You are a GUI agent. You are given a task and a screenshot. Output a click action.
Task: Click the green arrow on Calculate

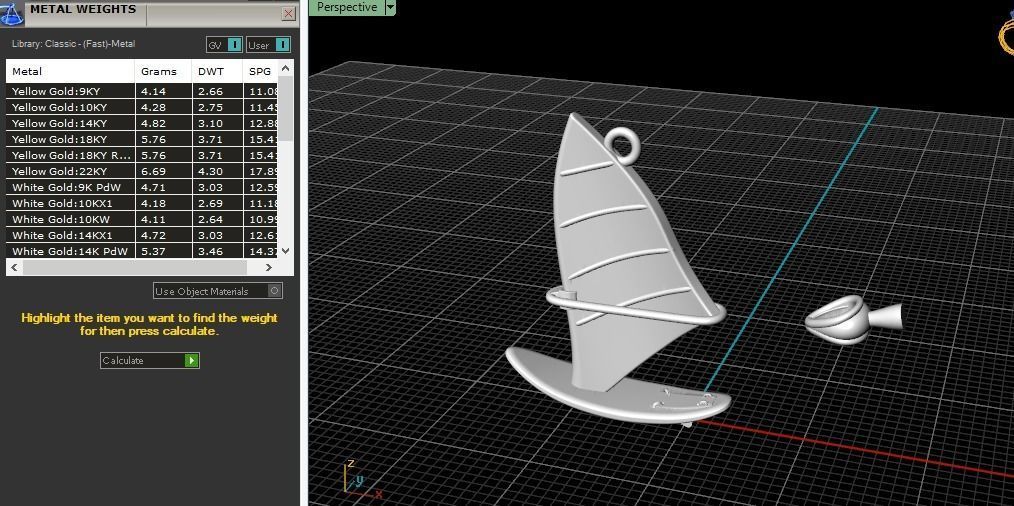[x=191, y=360]
